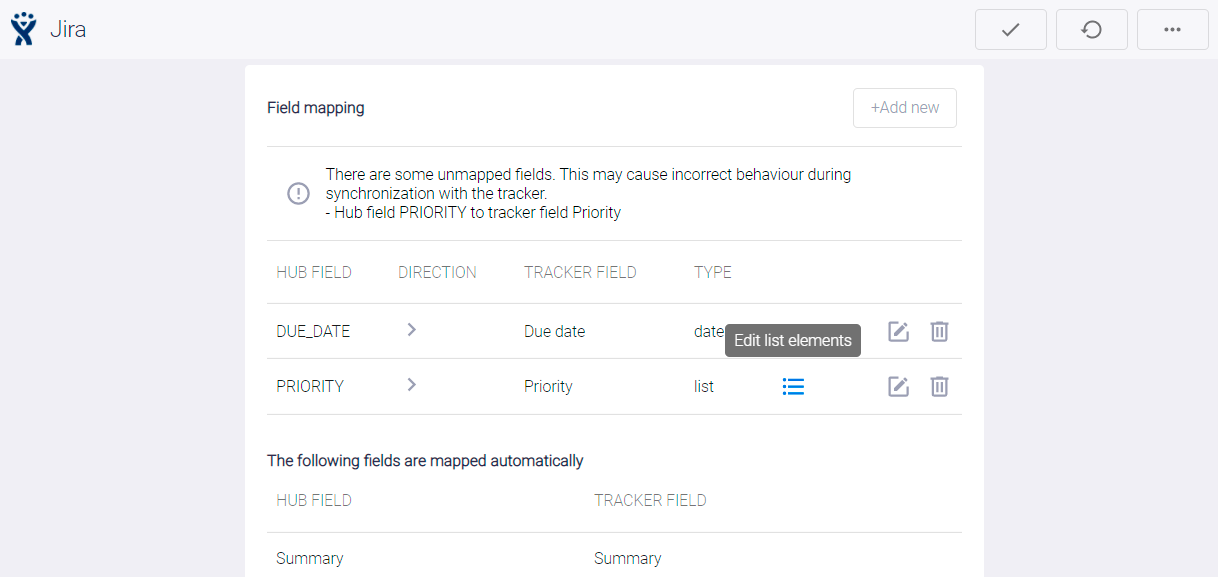Click the DIRECTION column header

tap(437, 272)
